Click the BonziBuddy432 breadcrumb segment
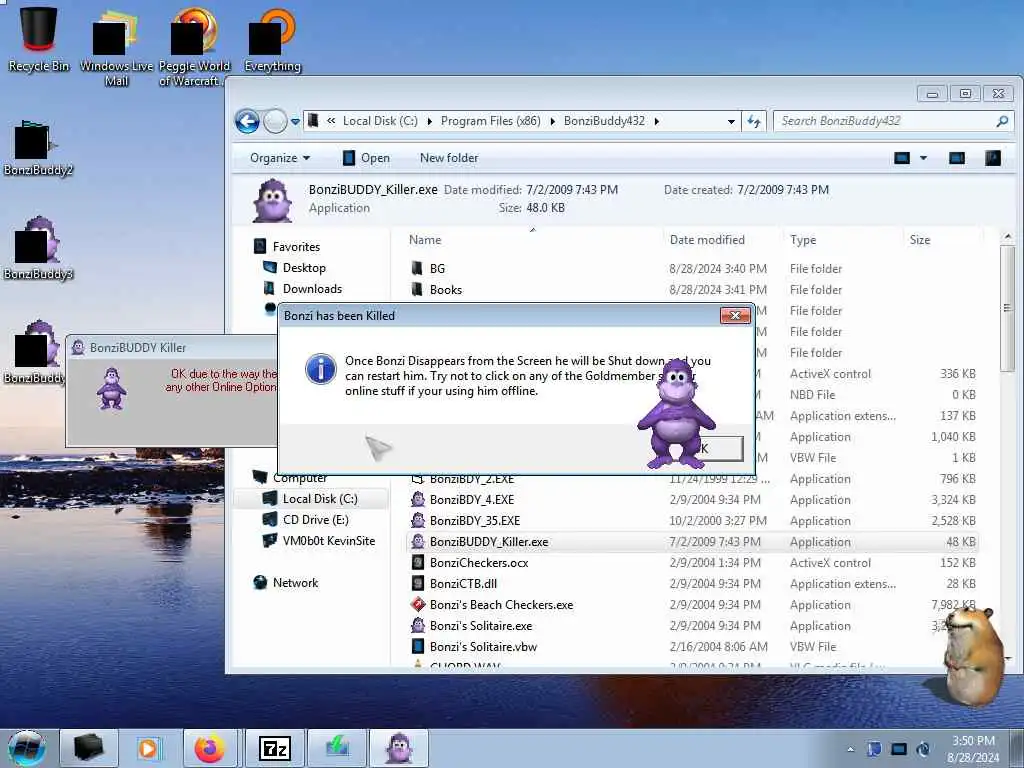1024x768 pixels. pyautogui.click(x=604, y=121)
